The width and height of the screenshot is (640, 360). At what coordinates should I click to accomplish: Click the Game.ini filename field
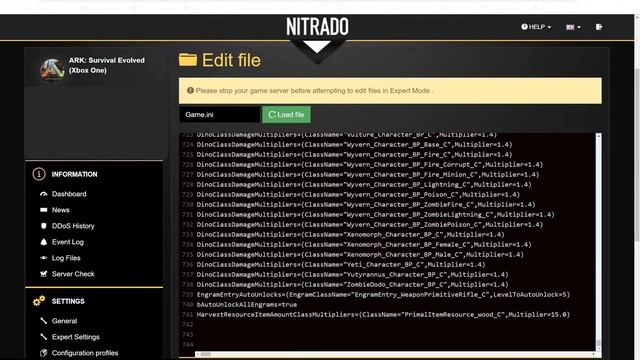pos(219,115)
